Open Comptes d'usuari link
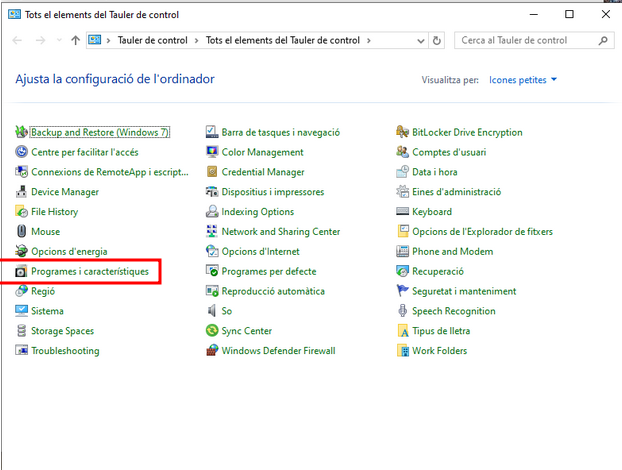This screenshot has height=470, width=622. click(x=449, y=152)
